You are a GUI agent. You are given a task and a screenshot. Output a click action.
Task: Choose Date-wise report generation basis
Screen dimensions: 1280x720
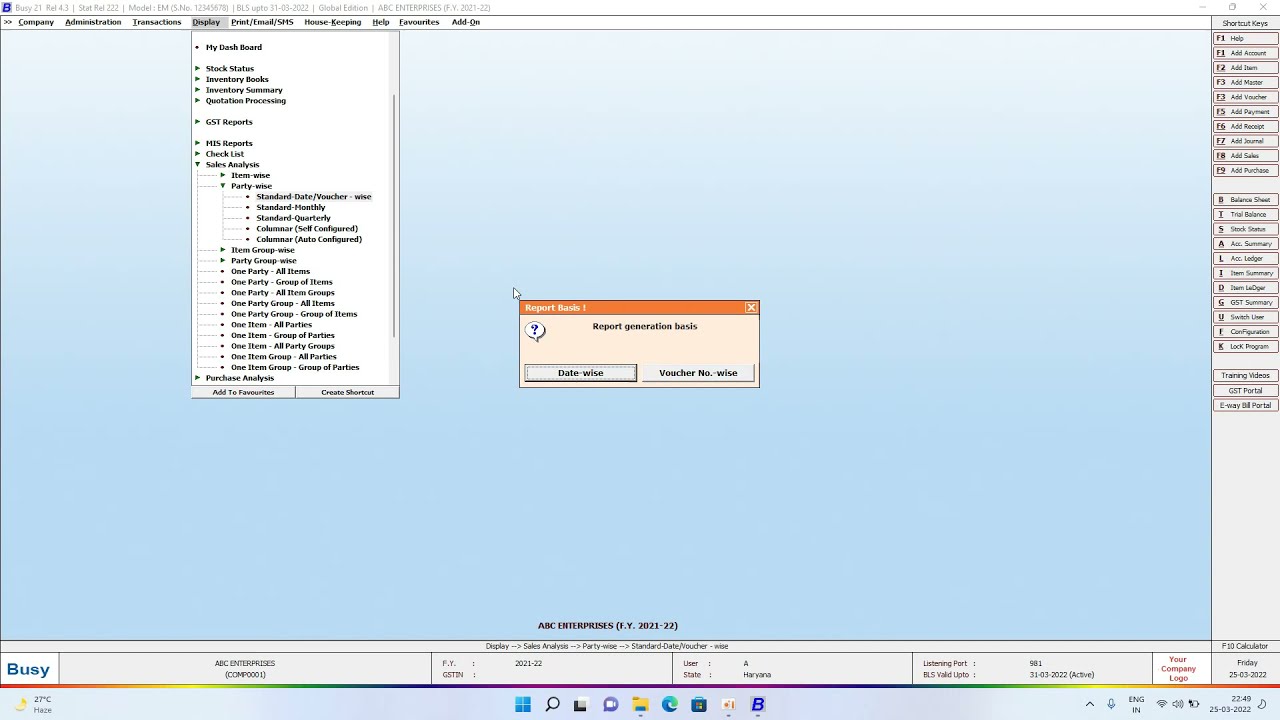581,373
